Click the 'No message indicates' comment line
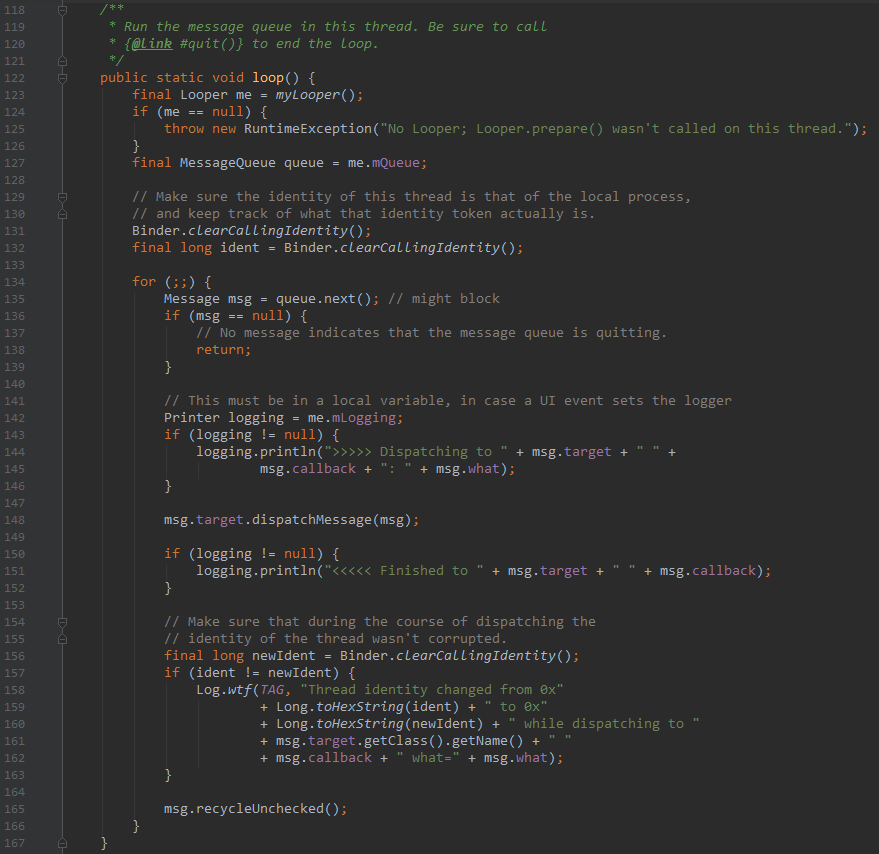Screen dimensions: 879x854 tap(431, 333)
